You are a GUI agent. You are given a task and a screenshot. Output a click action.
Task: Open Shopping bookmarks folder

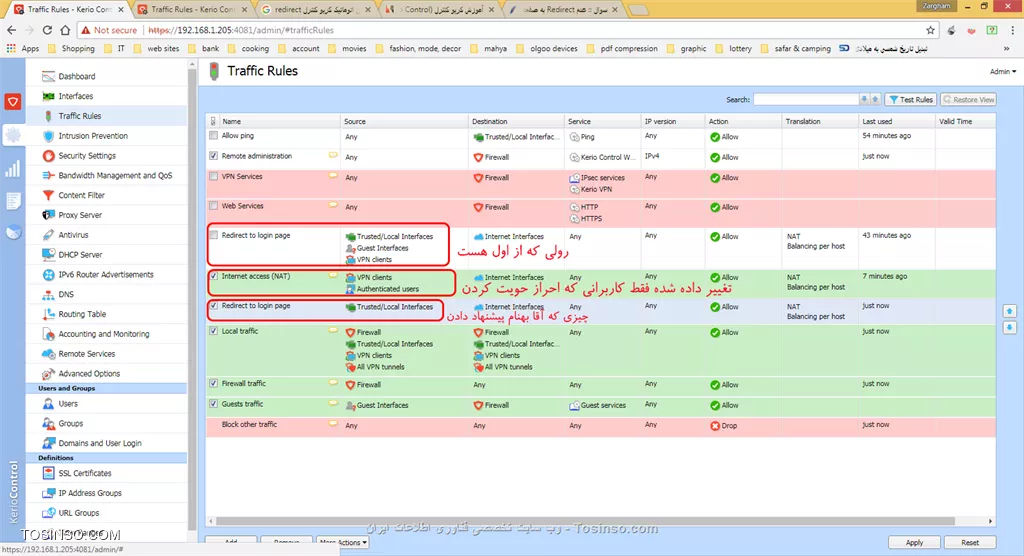(x=72, y=48)
